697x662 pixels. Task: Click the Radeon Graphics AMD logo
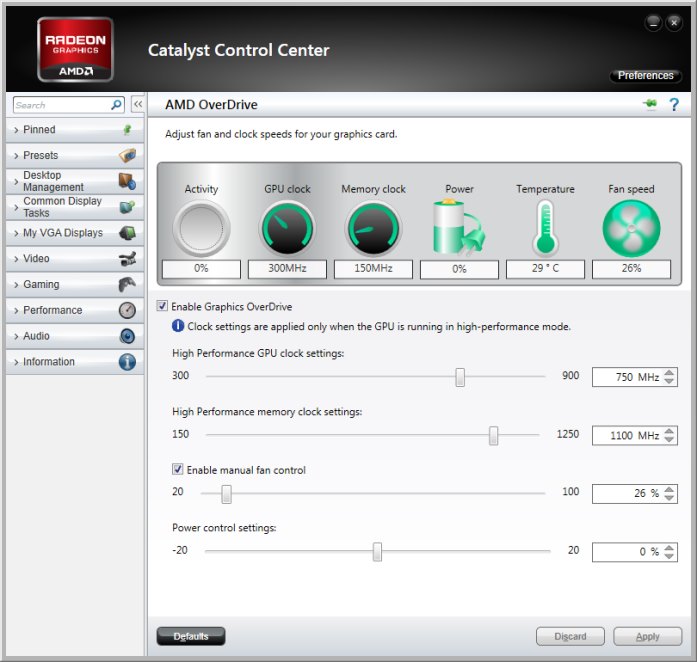75,49
